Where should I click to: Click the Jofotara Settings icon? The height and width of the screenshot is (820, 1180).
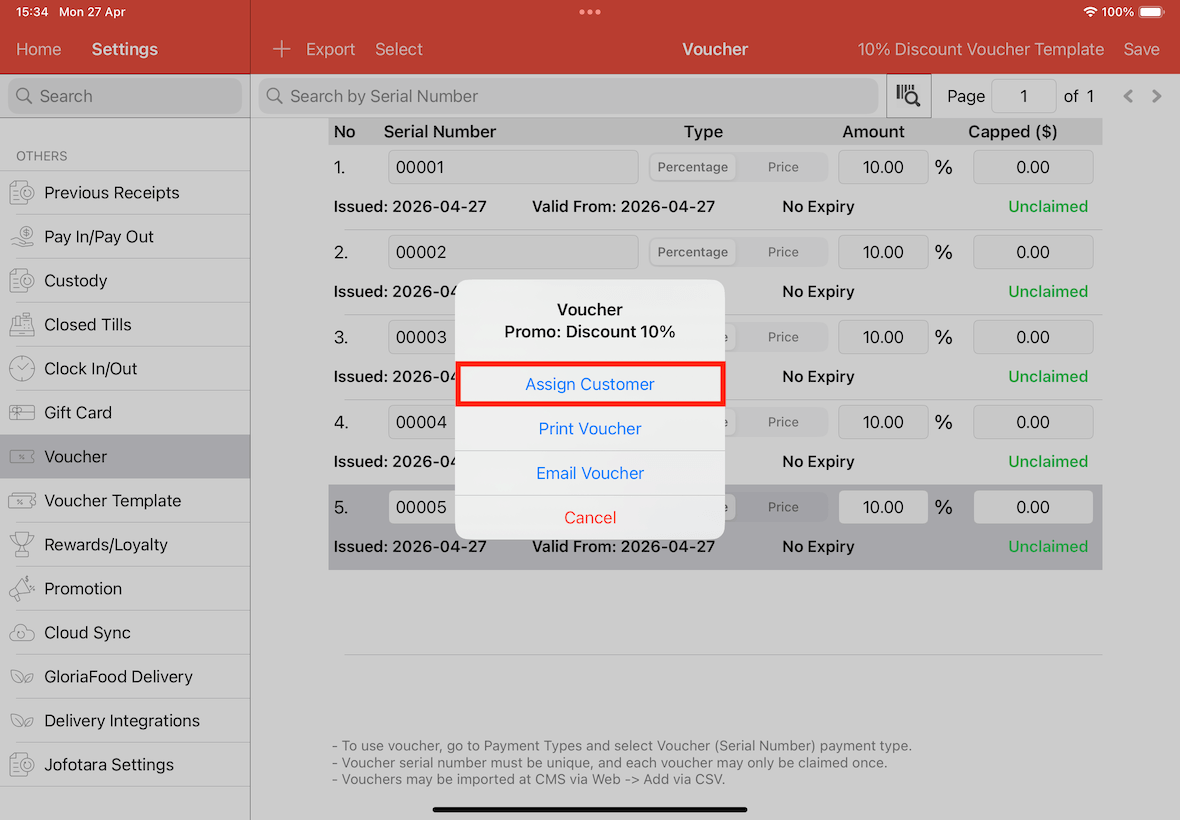[22, 765]
